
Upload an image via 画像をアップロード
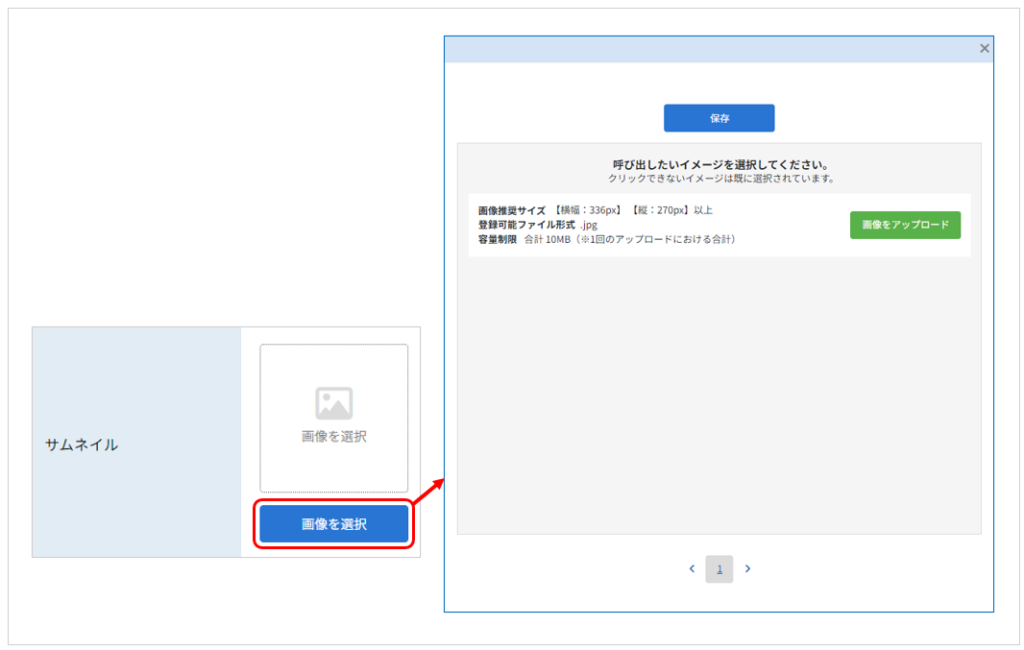(x=905, y=225)
